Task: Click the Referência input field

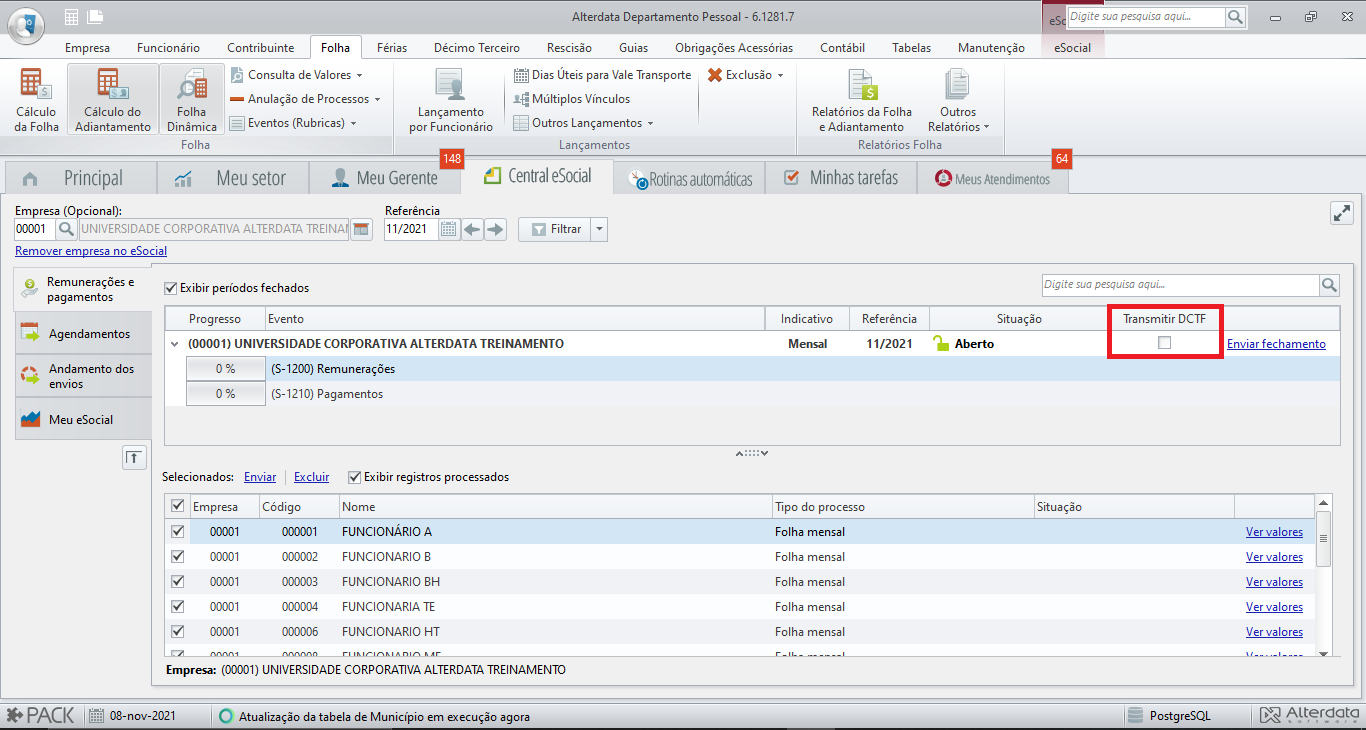Action: 411,229
